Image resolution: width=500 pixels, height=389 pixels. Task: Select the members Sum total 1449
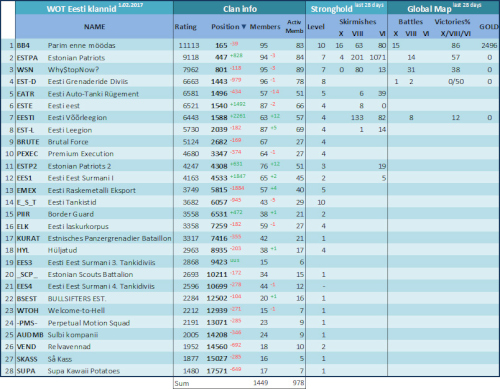(x=261, y=383)
